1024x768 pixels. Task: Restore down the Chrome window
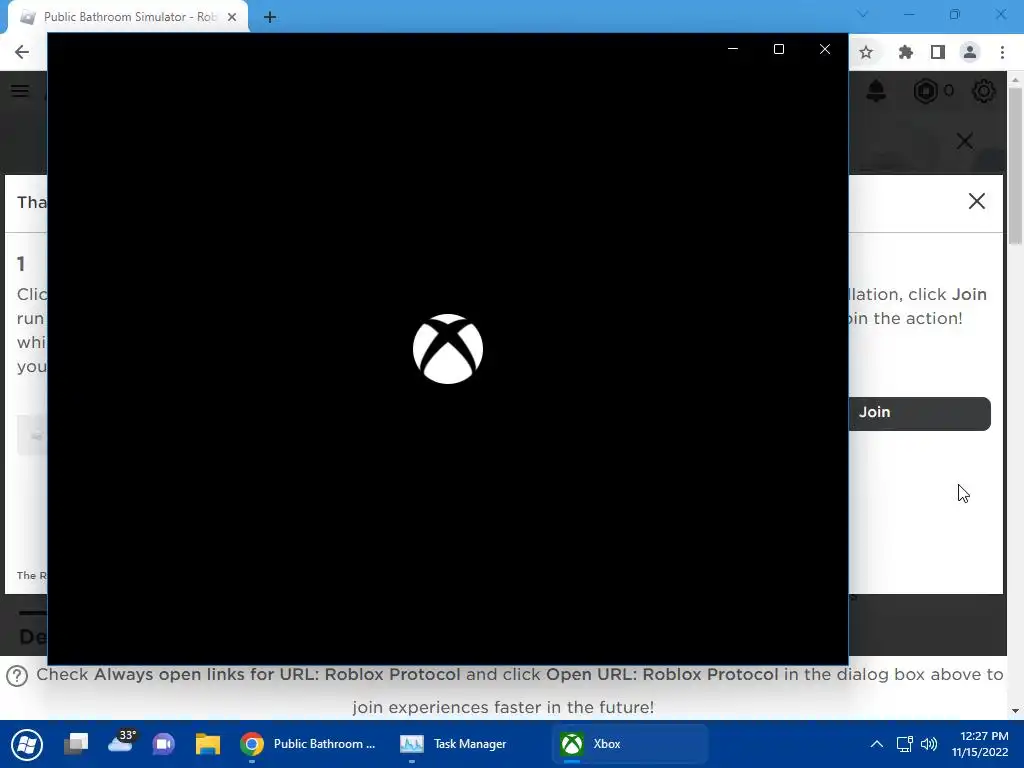tap(955, 14)
